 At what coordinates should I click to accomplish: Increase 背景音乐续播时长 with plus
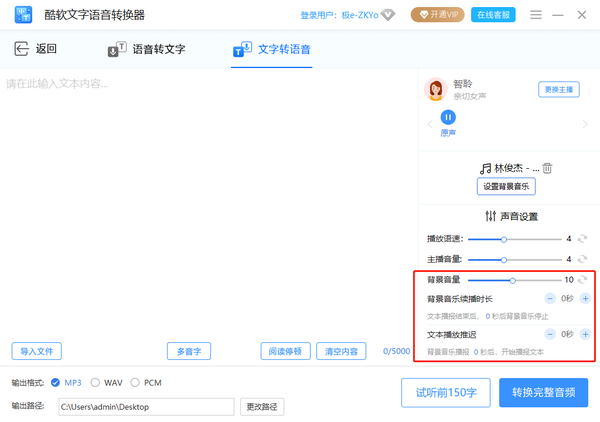pyautogui.click(x=585, y=298)
